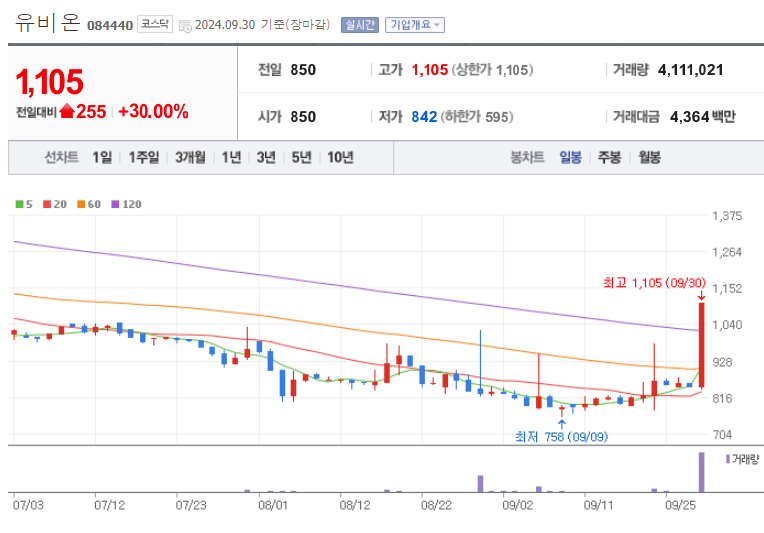
Task: Show the 10년 line chart
Action: 340,157
